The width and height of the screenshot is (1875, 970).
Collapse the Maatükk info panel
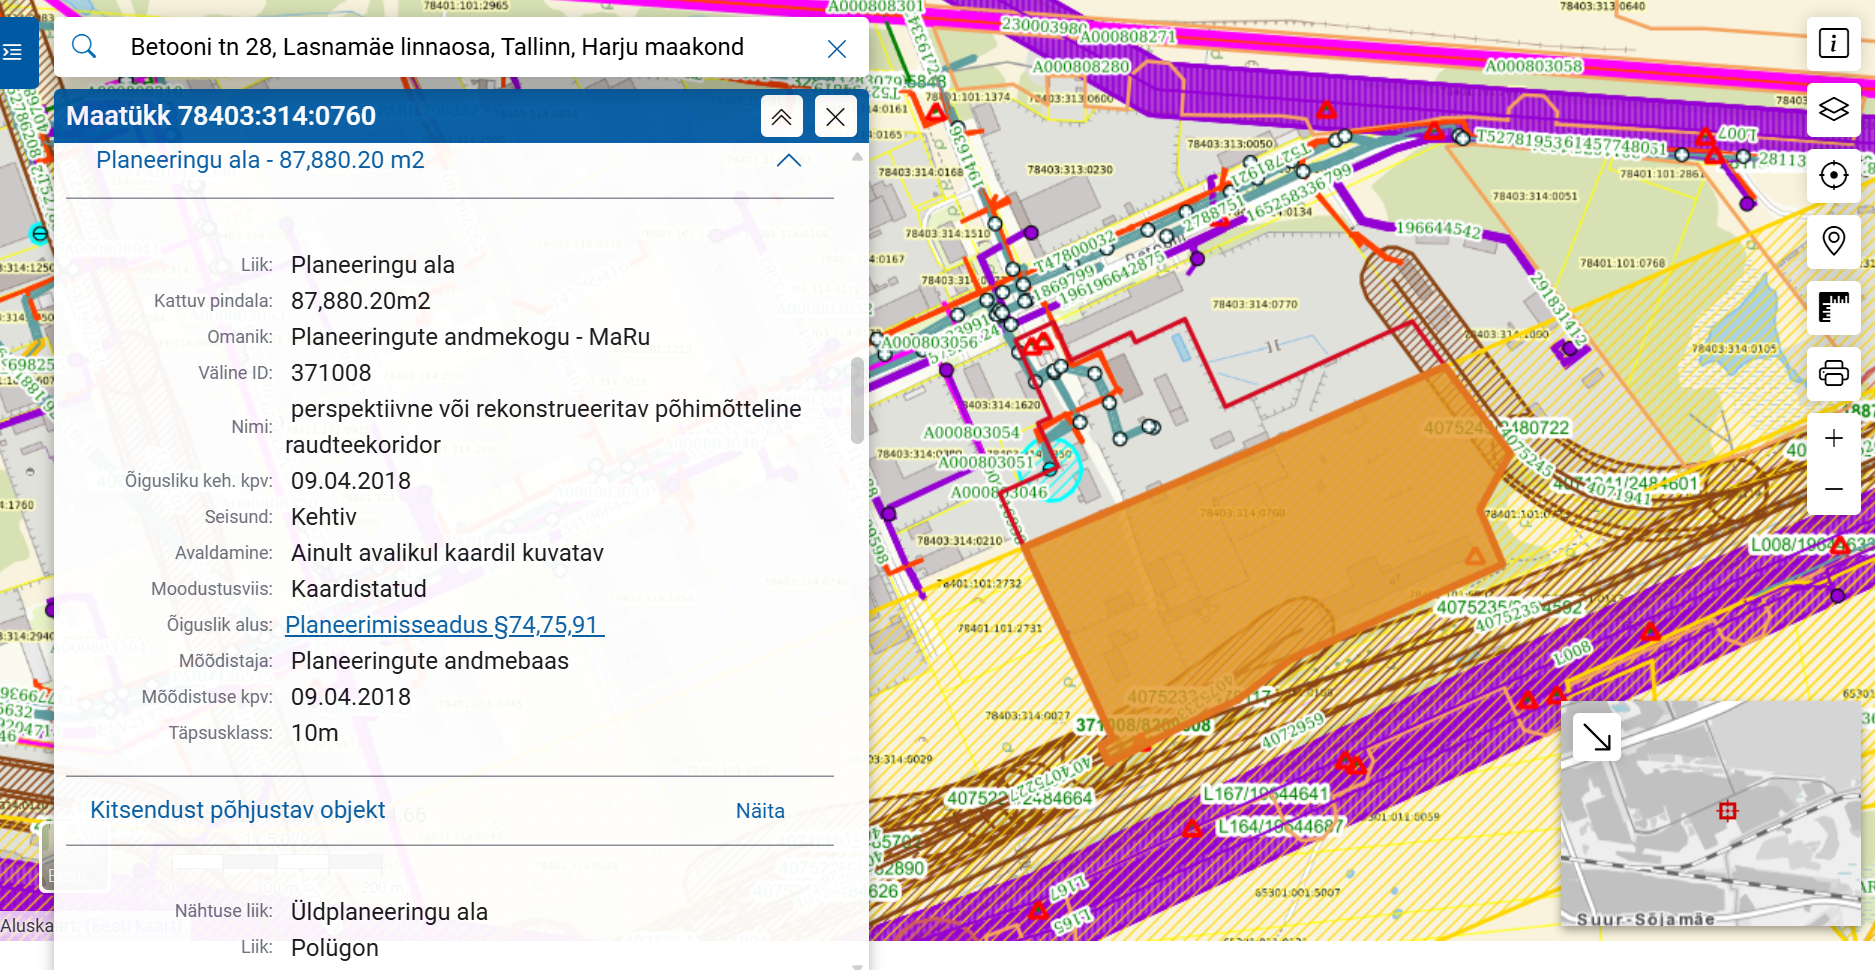tap(781, 117)
